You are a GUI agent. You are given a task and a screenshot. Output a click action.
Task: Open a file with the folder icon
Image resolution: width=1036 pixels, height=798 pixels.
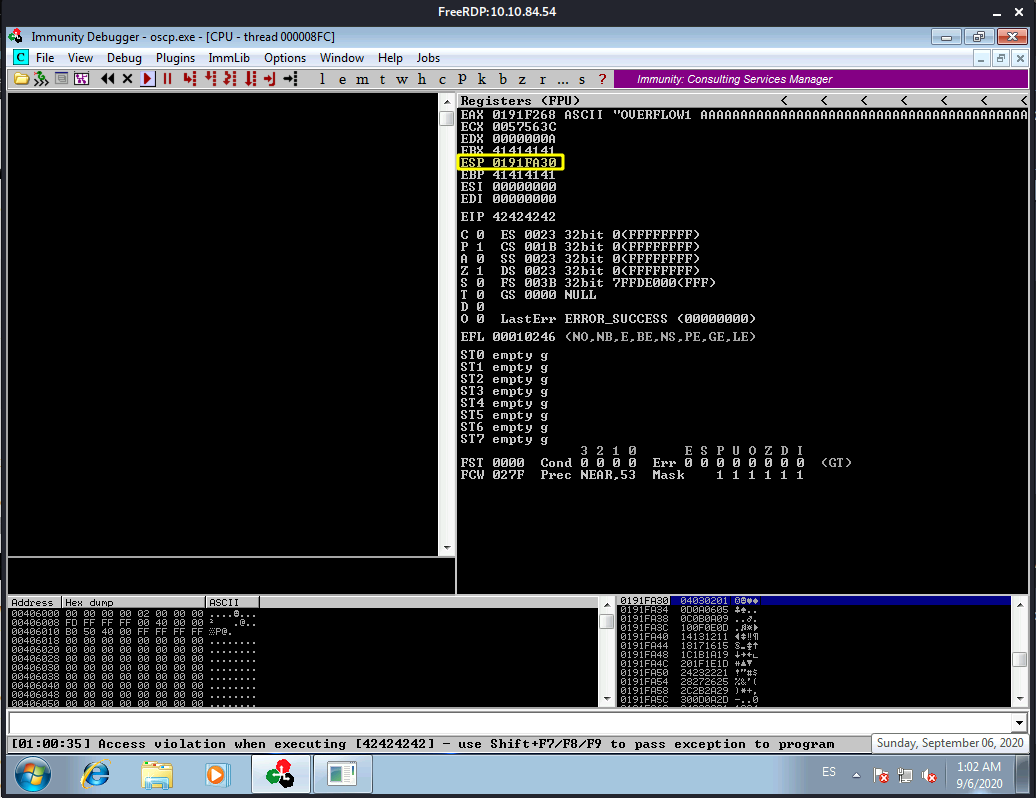point(21,79)
